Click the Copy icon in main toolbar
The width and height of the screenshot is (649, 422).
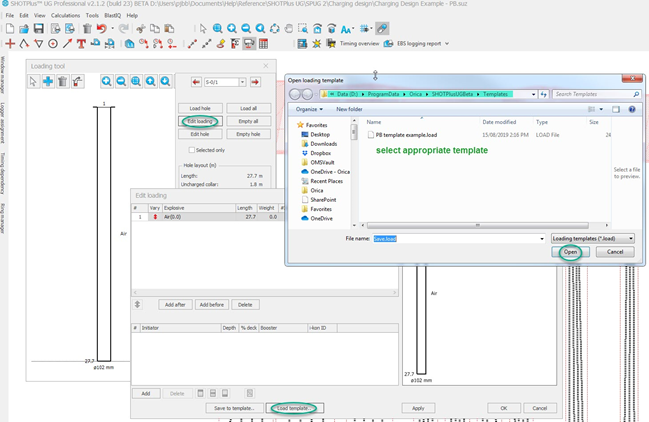pyautogui.click(x=155, y=29)
